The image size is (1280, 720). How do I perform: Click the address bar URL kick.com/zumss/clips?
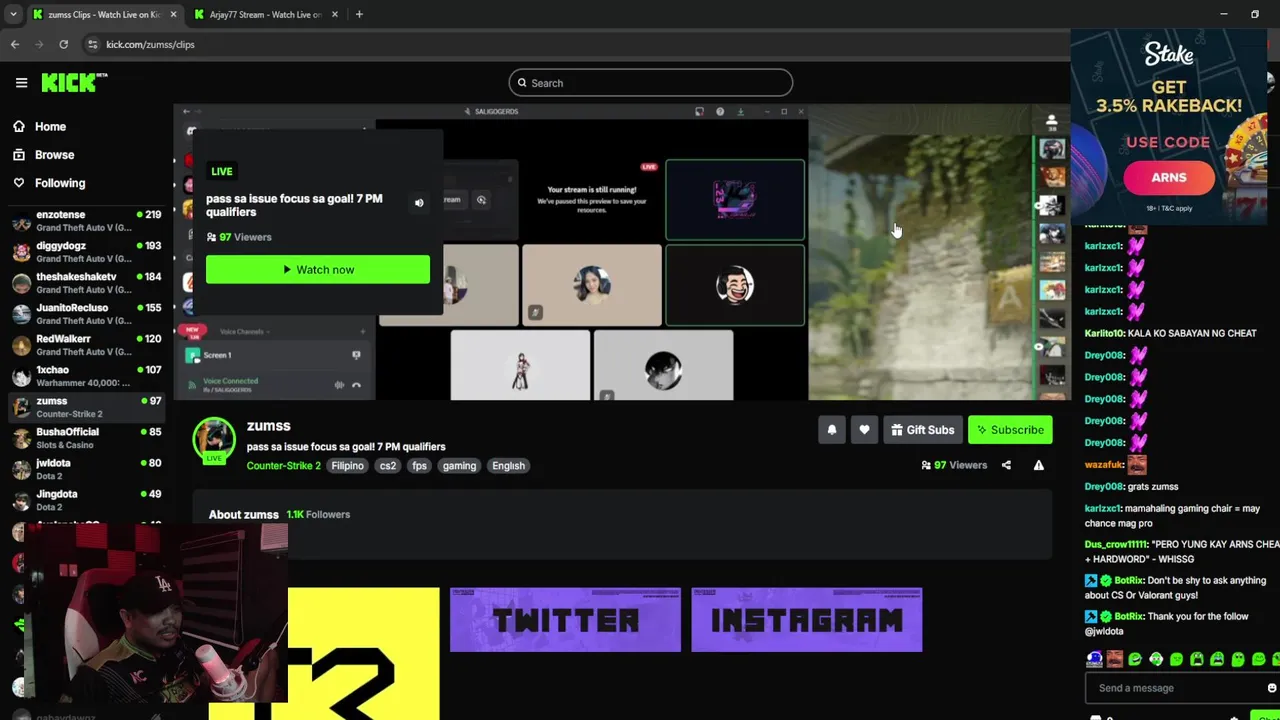(x=150, y=44)
